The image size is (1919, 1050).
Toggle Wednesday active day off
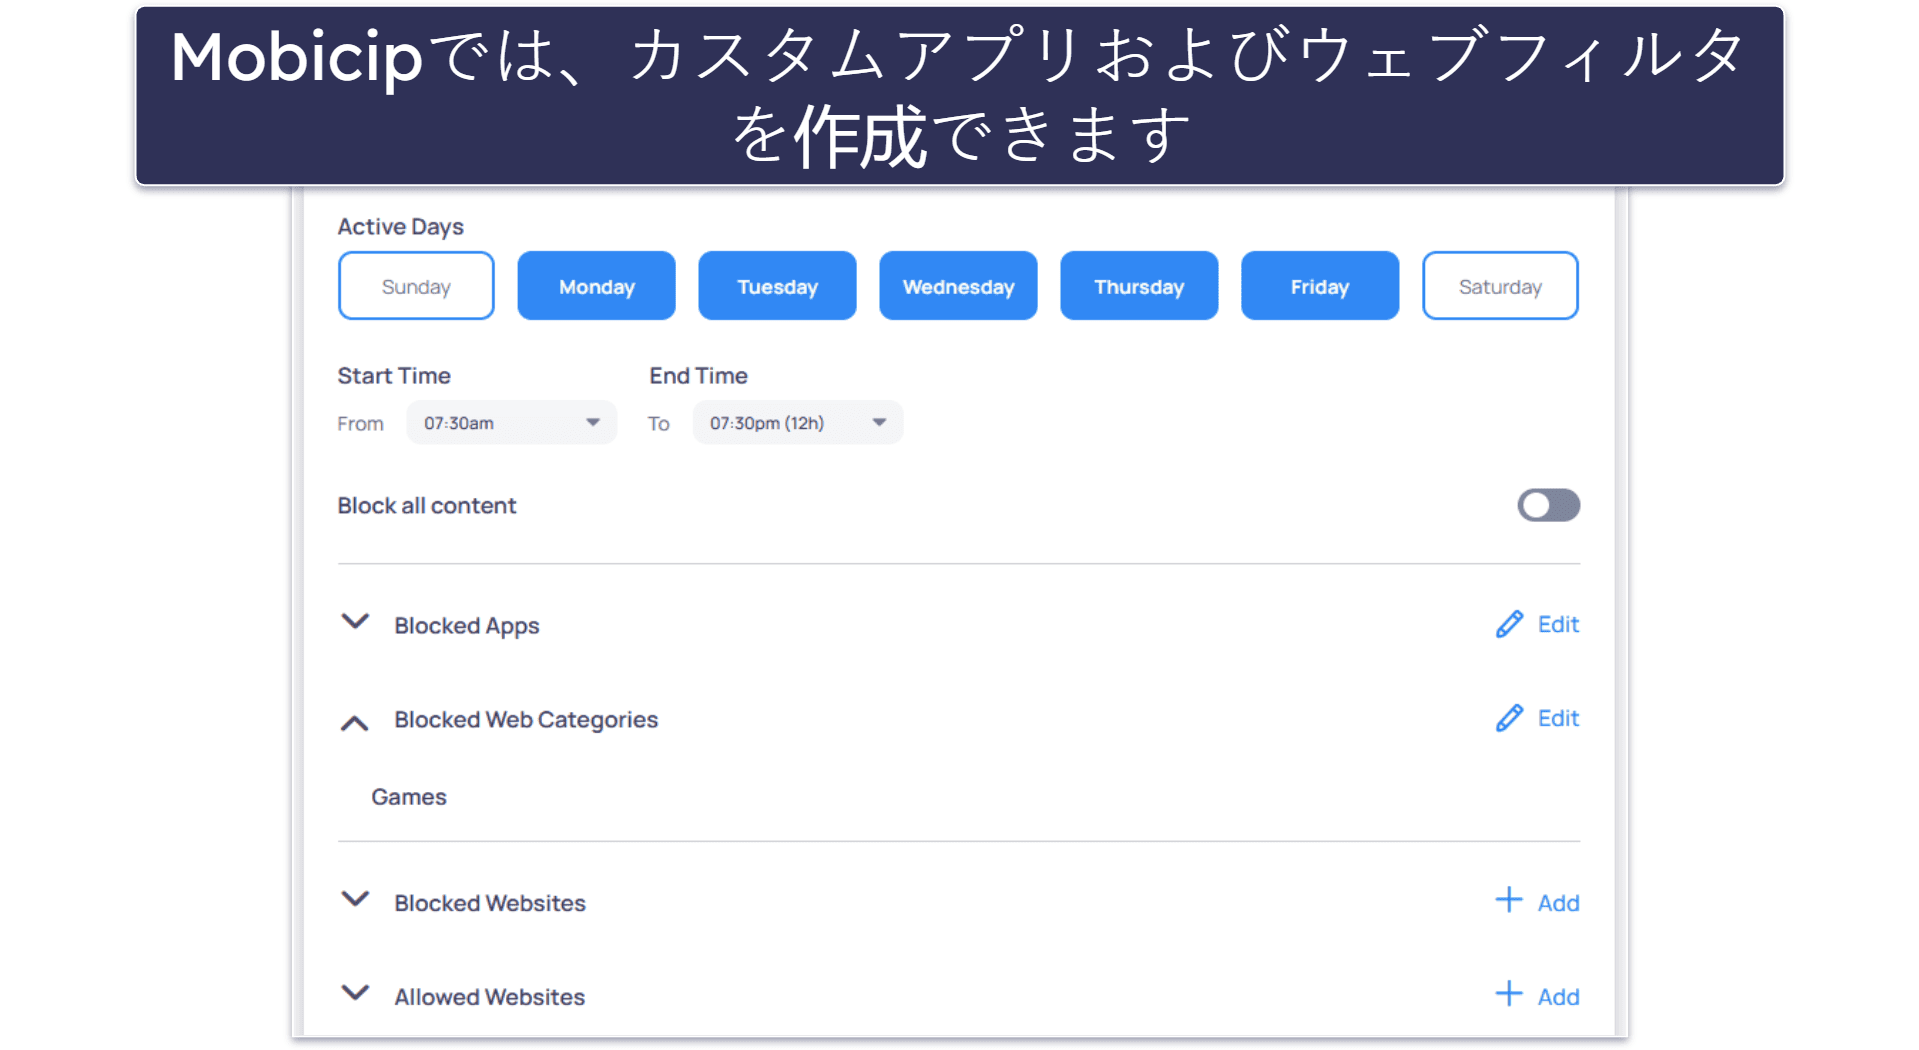click(958, 286)
